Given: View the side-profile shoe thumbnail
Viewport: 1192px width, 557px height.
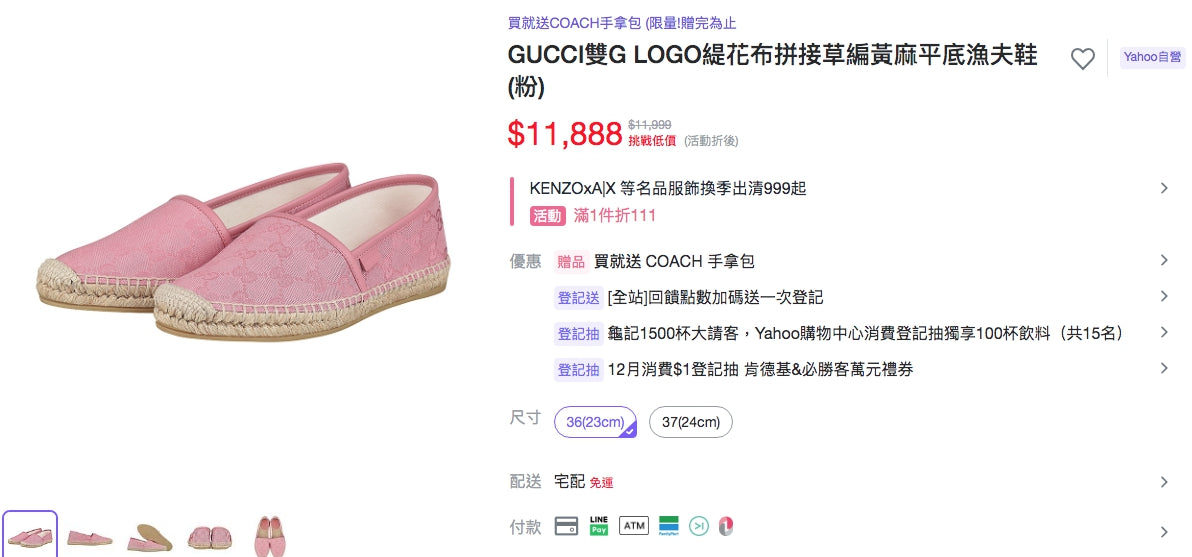Looking at the screenshot, I should pyautogui.click(x=90, y=536).
